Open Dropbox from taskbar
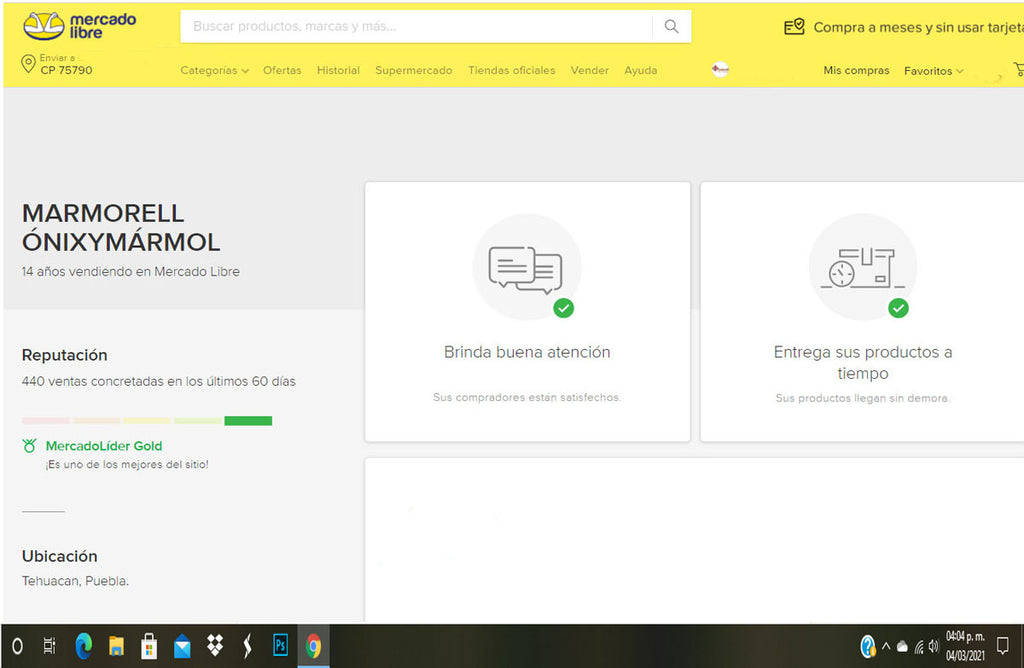The image size is (1024, 668). coord(215,646)
